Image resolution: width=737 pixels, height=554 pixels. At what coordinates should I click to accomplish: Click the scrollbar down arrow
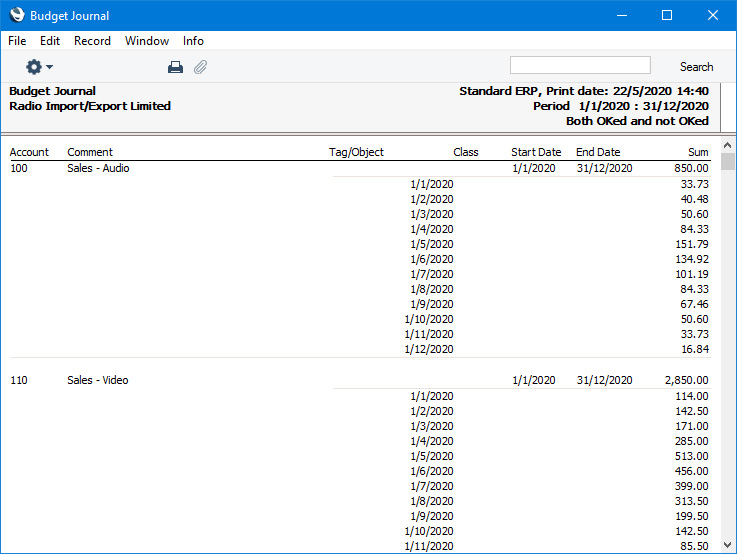coord(728,545)
